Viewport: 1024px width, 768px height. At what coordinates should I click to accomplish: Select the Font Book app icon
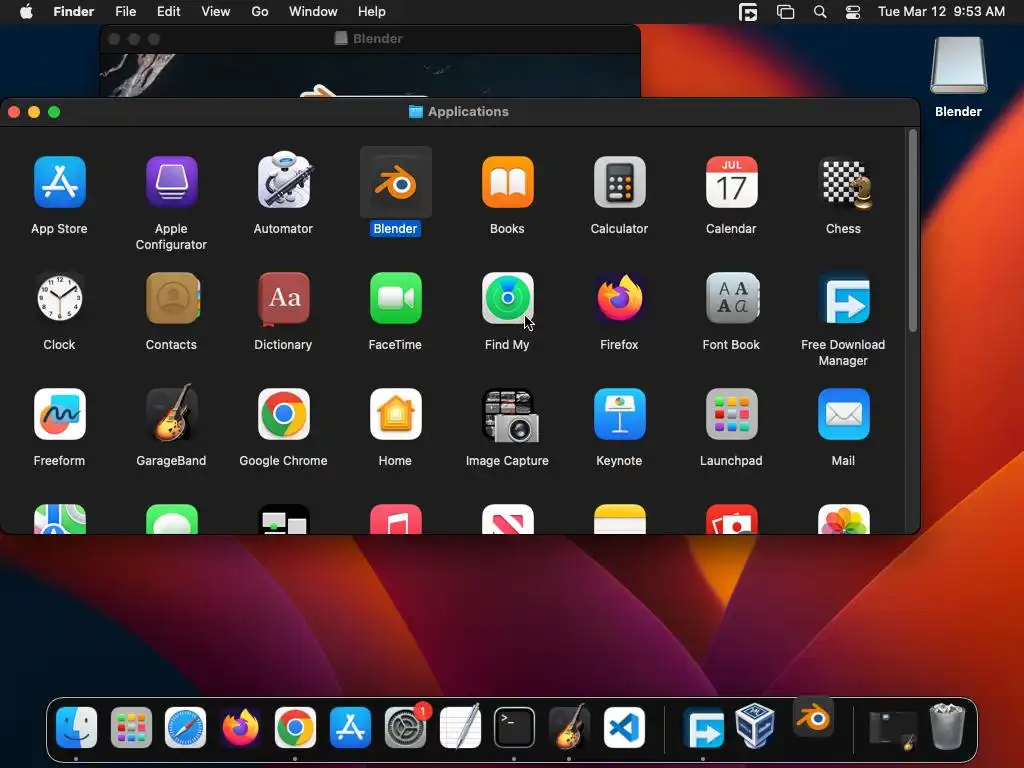click(x=731, y=298)
